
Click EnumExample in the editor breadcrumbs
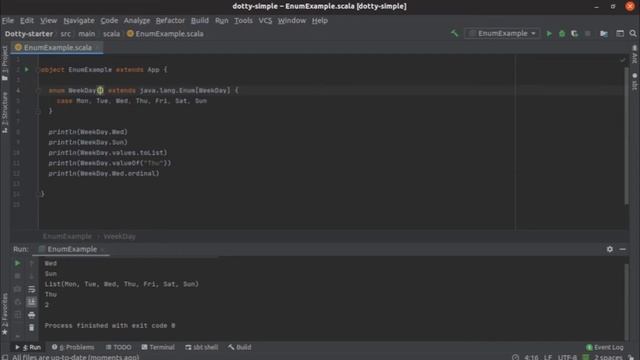[67, 236]
